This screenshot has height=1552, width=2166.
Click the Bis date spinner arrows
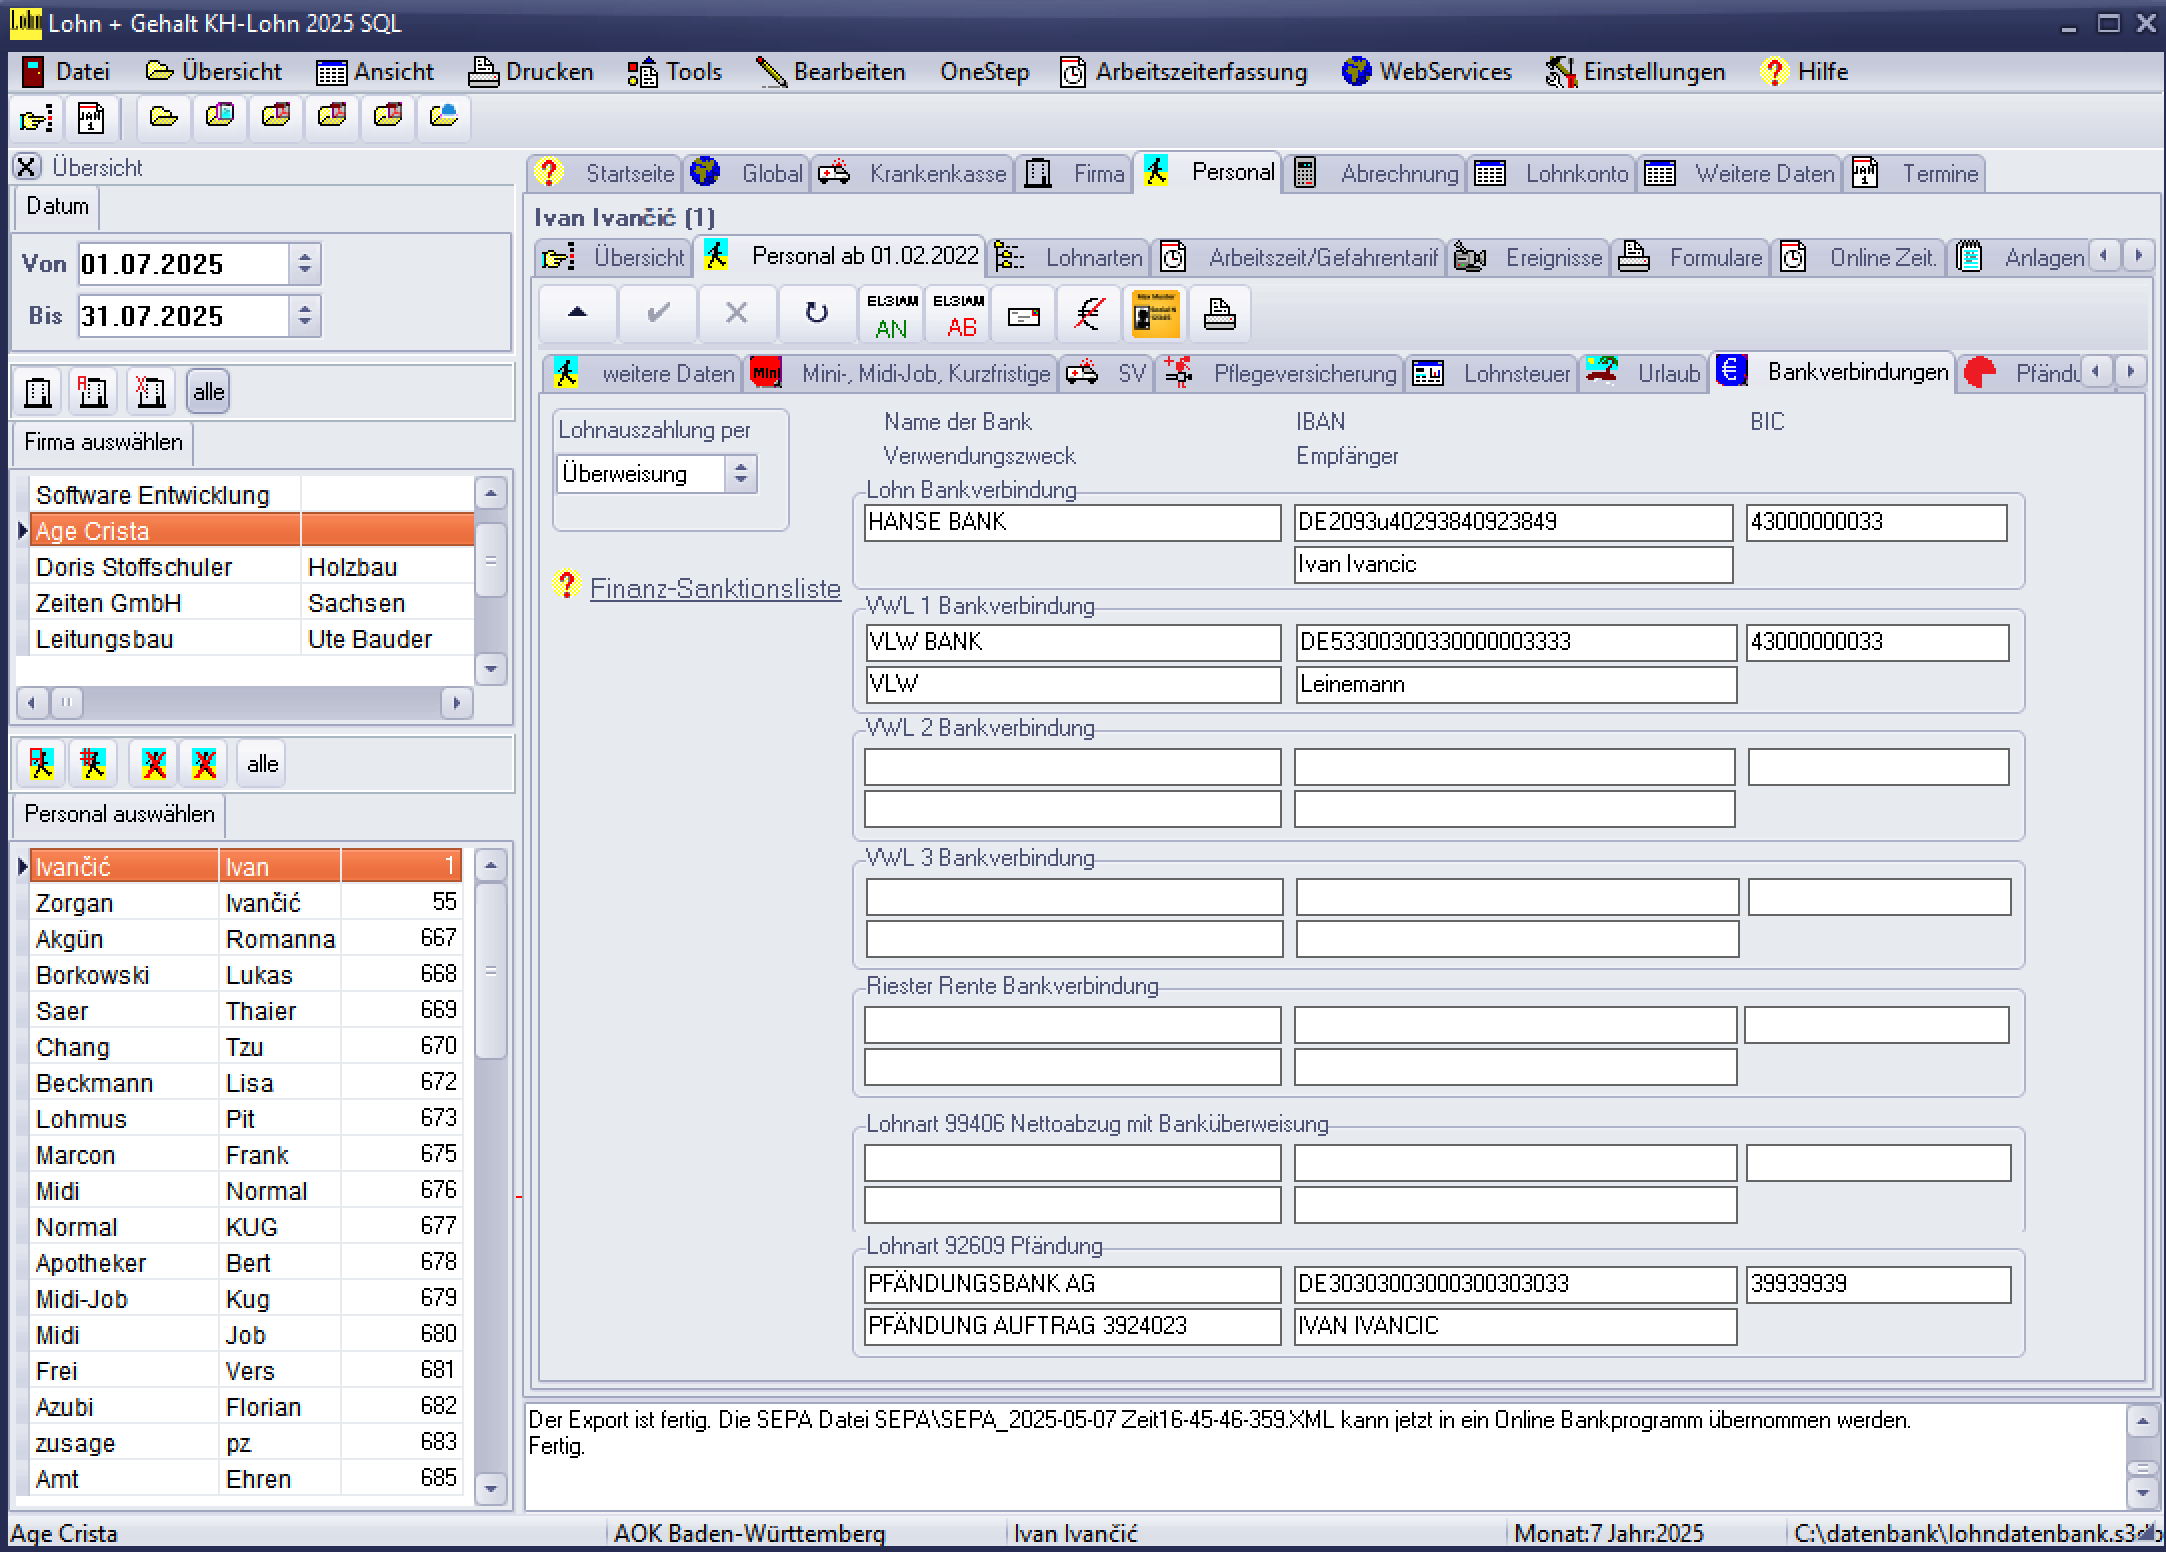[x=304, y=316]
